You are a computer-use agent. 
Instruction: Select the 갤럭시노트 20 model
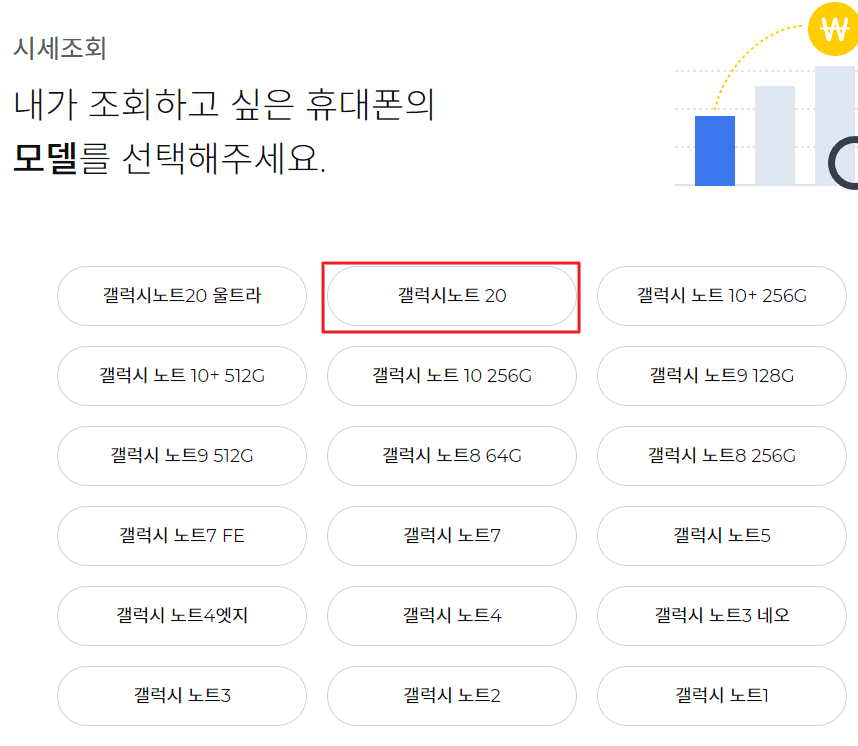pyautogui.click(x=451, y=296)
